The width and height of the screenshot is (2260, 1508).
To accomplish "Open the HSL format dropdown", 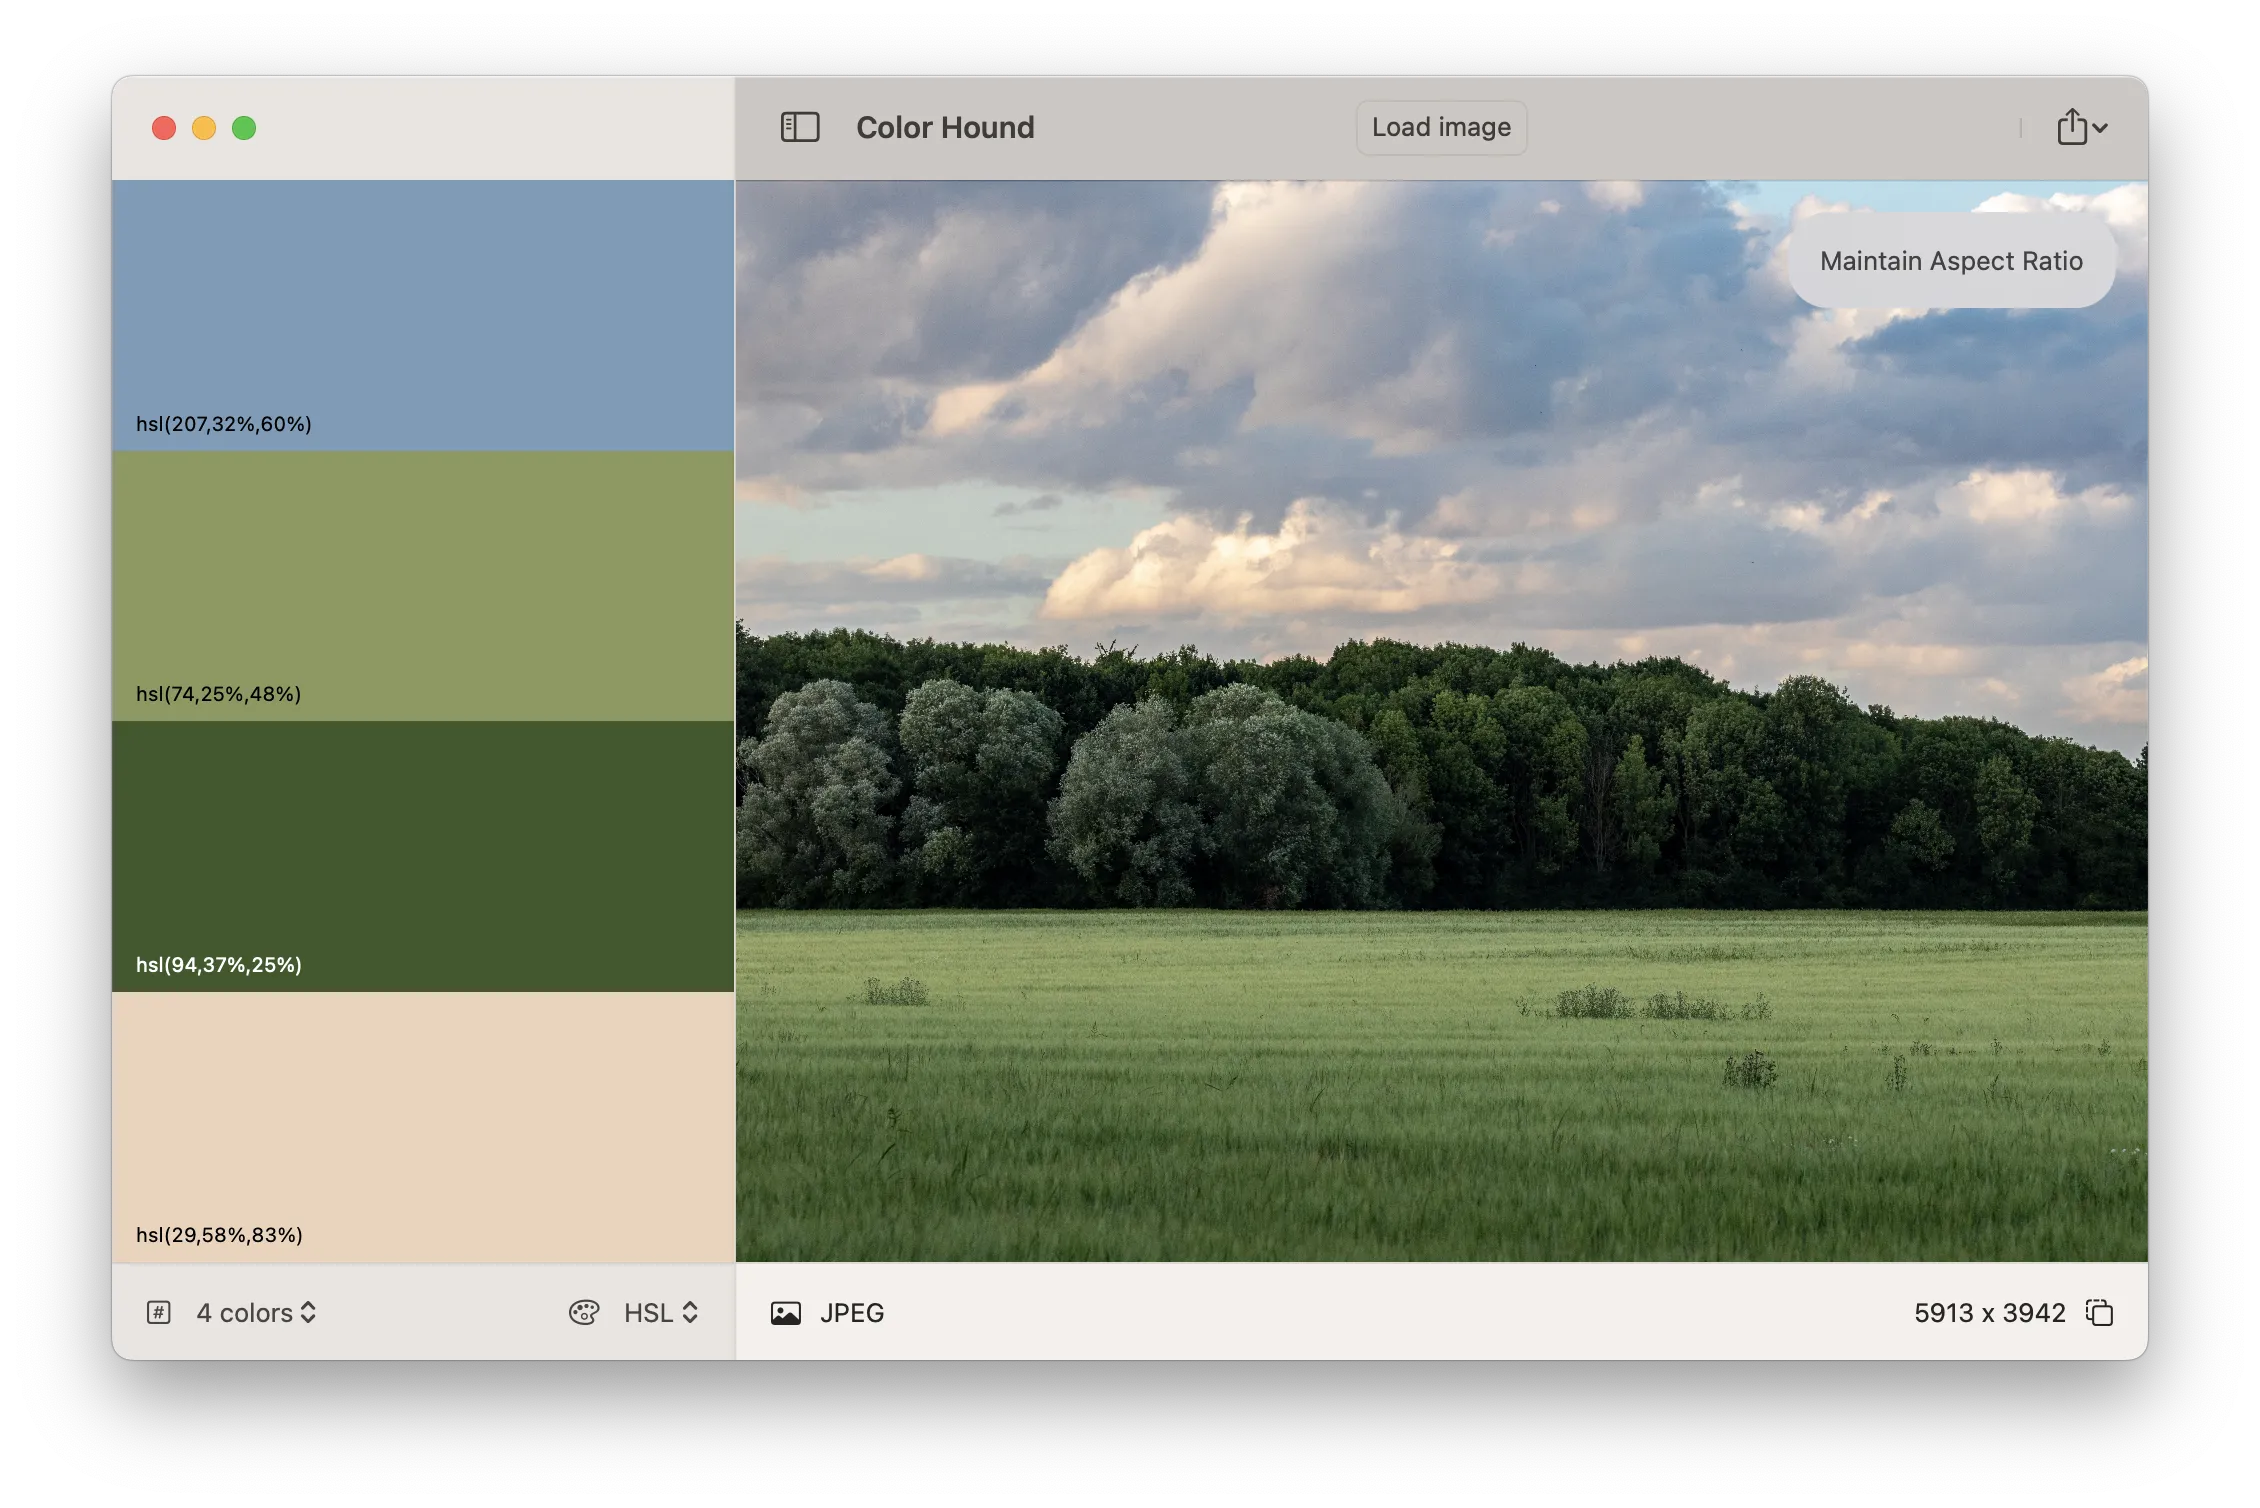I will point(660,1312).
